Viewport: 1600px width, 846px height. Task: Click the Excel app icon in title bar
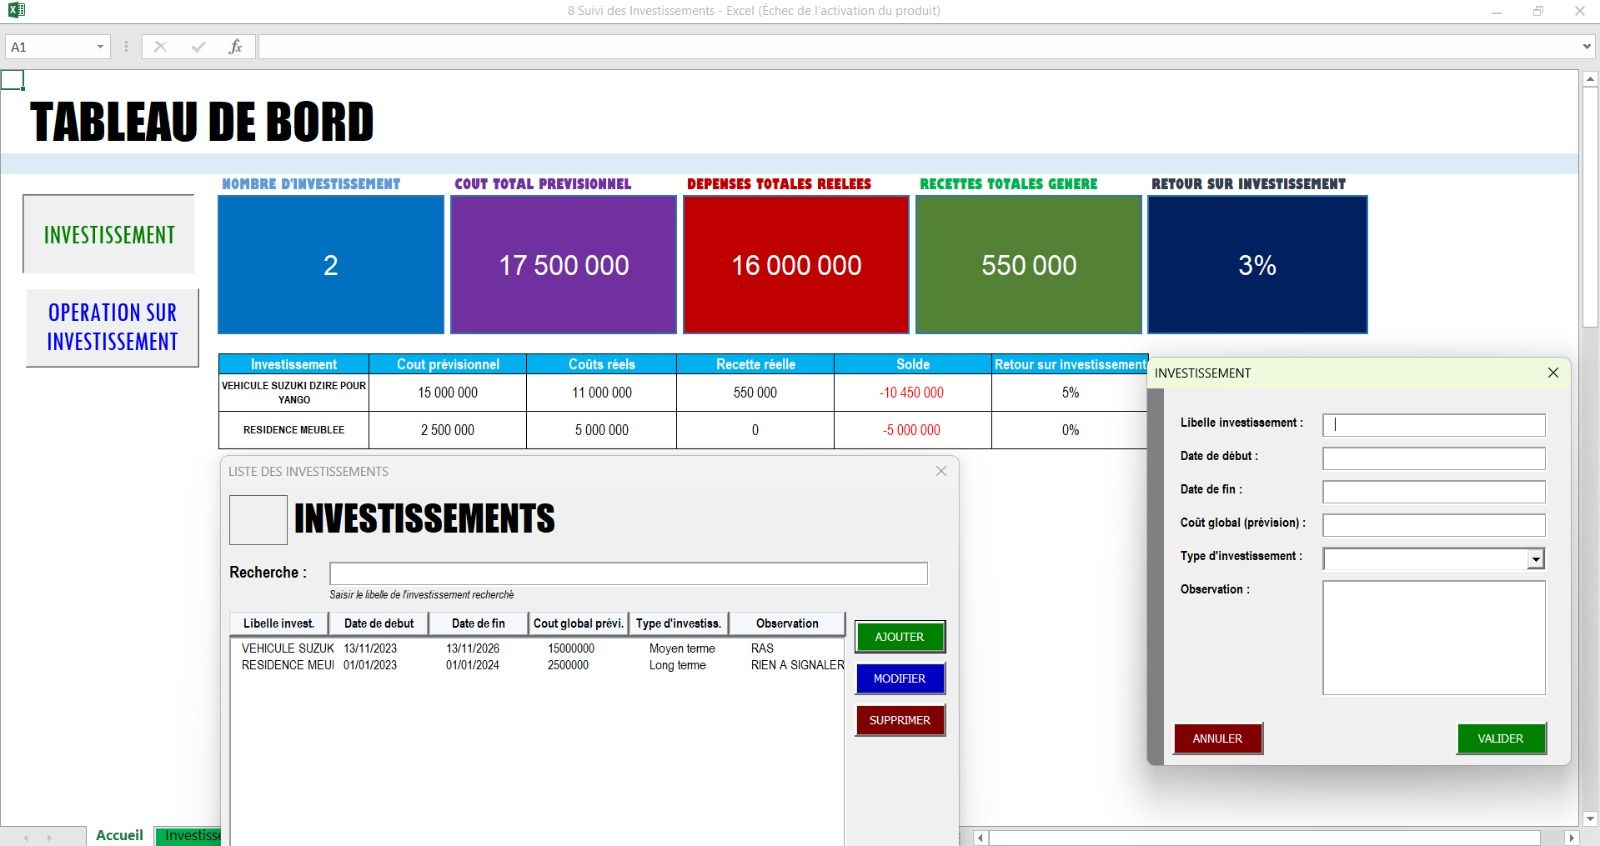(x=16, y=10)
